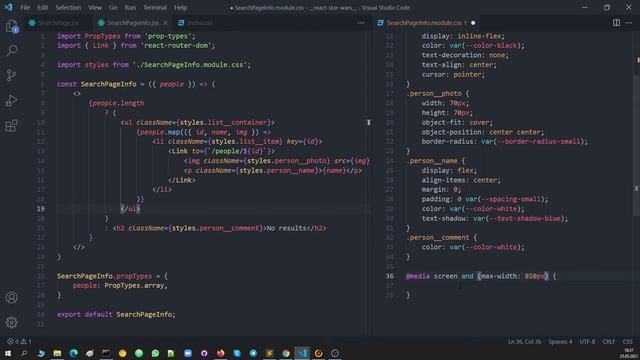Change indentation via Spaces: 4
Viewport: 640px width, 360px height.
pyautogui.click(x=560, y=341)
